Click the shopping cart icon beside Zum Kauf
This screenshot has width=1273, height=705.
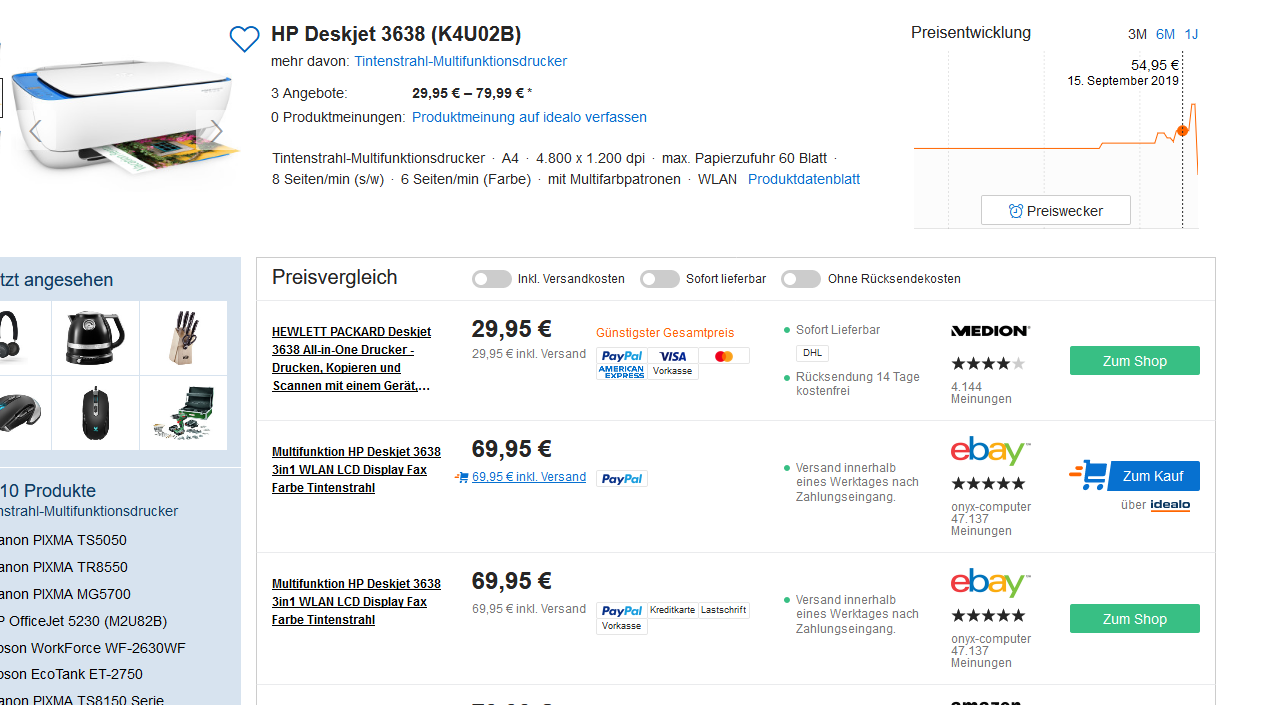(x=1087, y=475)
